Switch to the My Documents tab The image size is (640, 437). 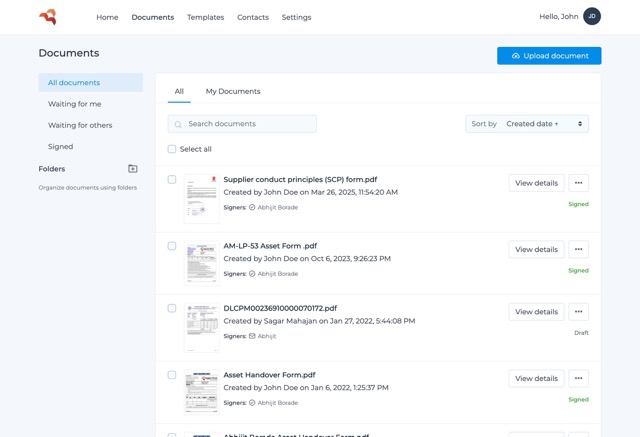[x=233, y=91]
